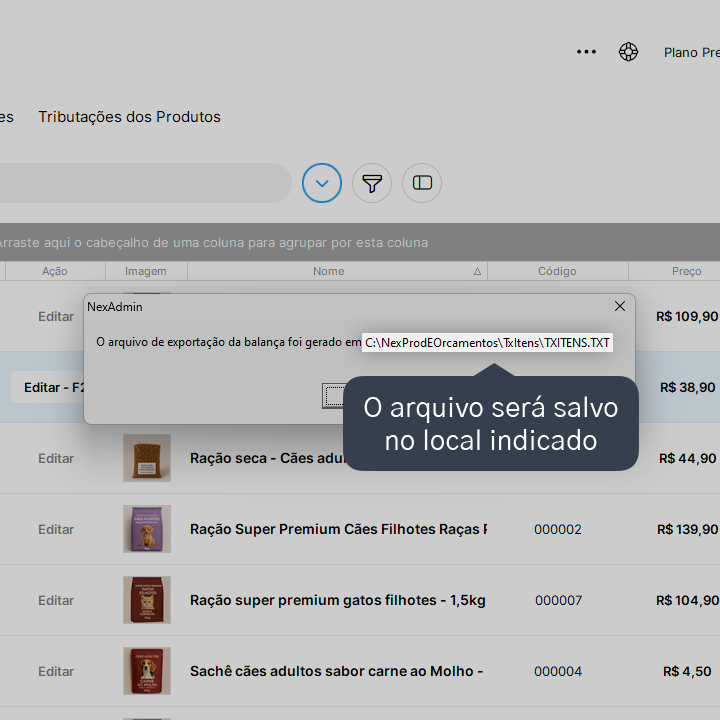Select Ração super premium gatos filhotes - 1,5kg
720x720 pixels.
pyautogui.click(x=338, y=601)
